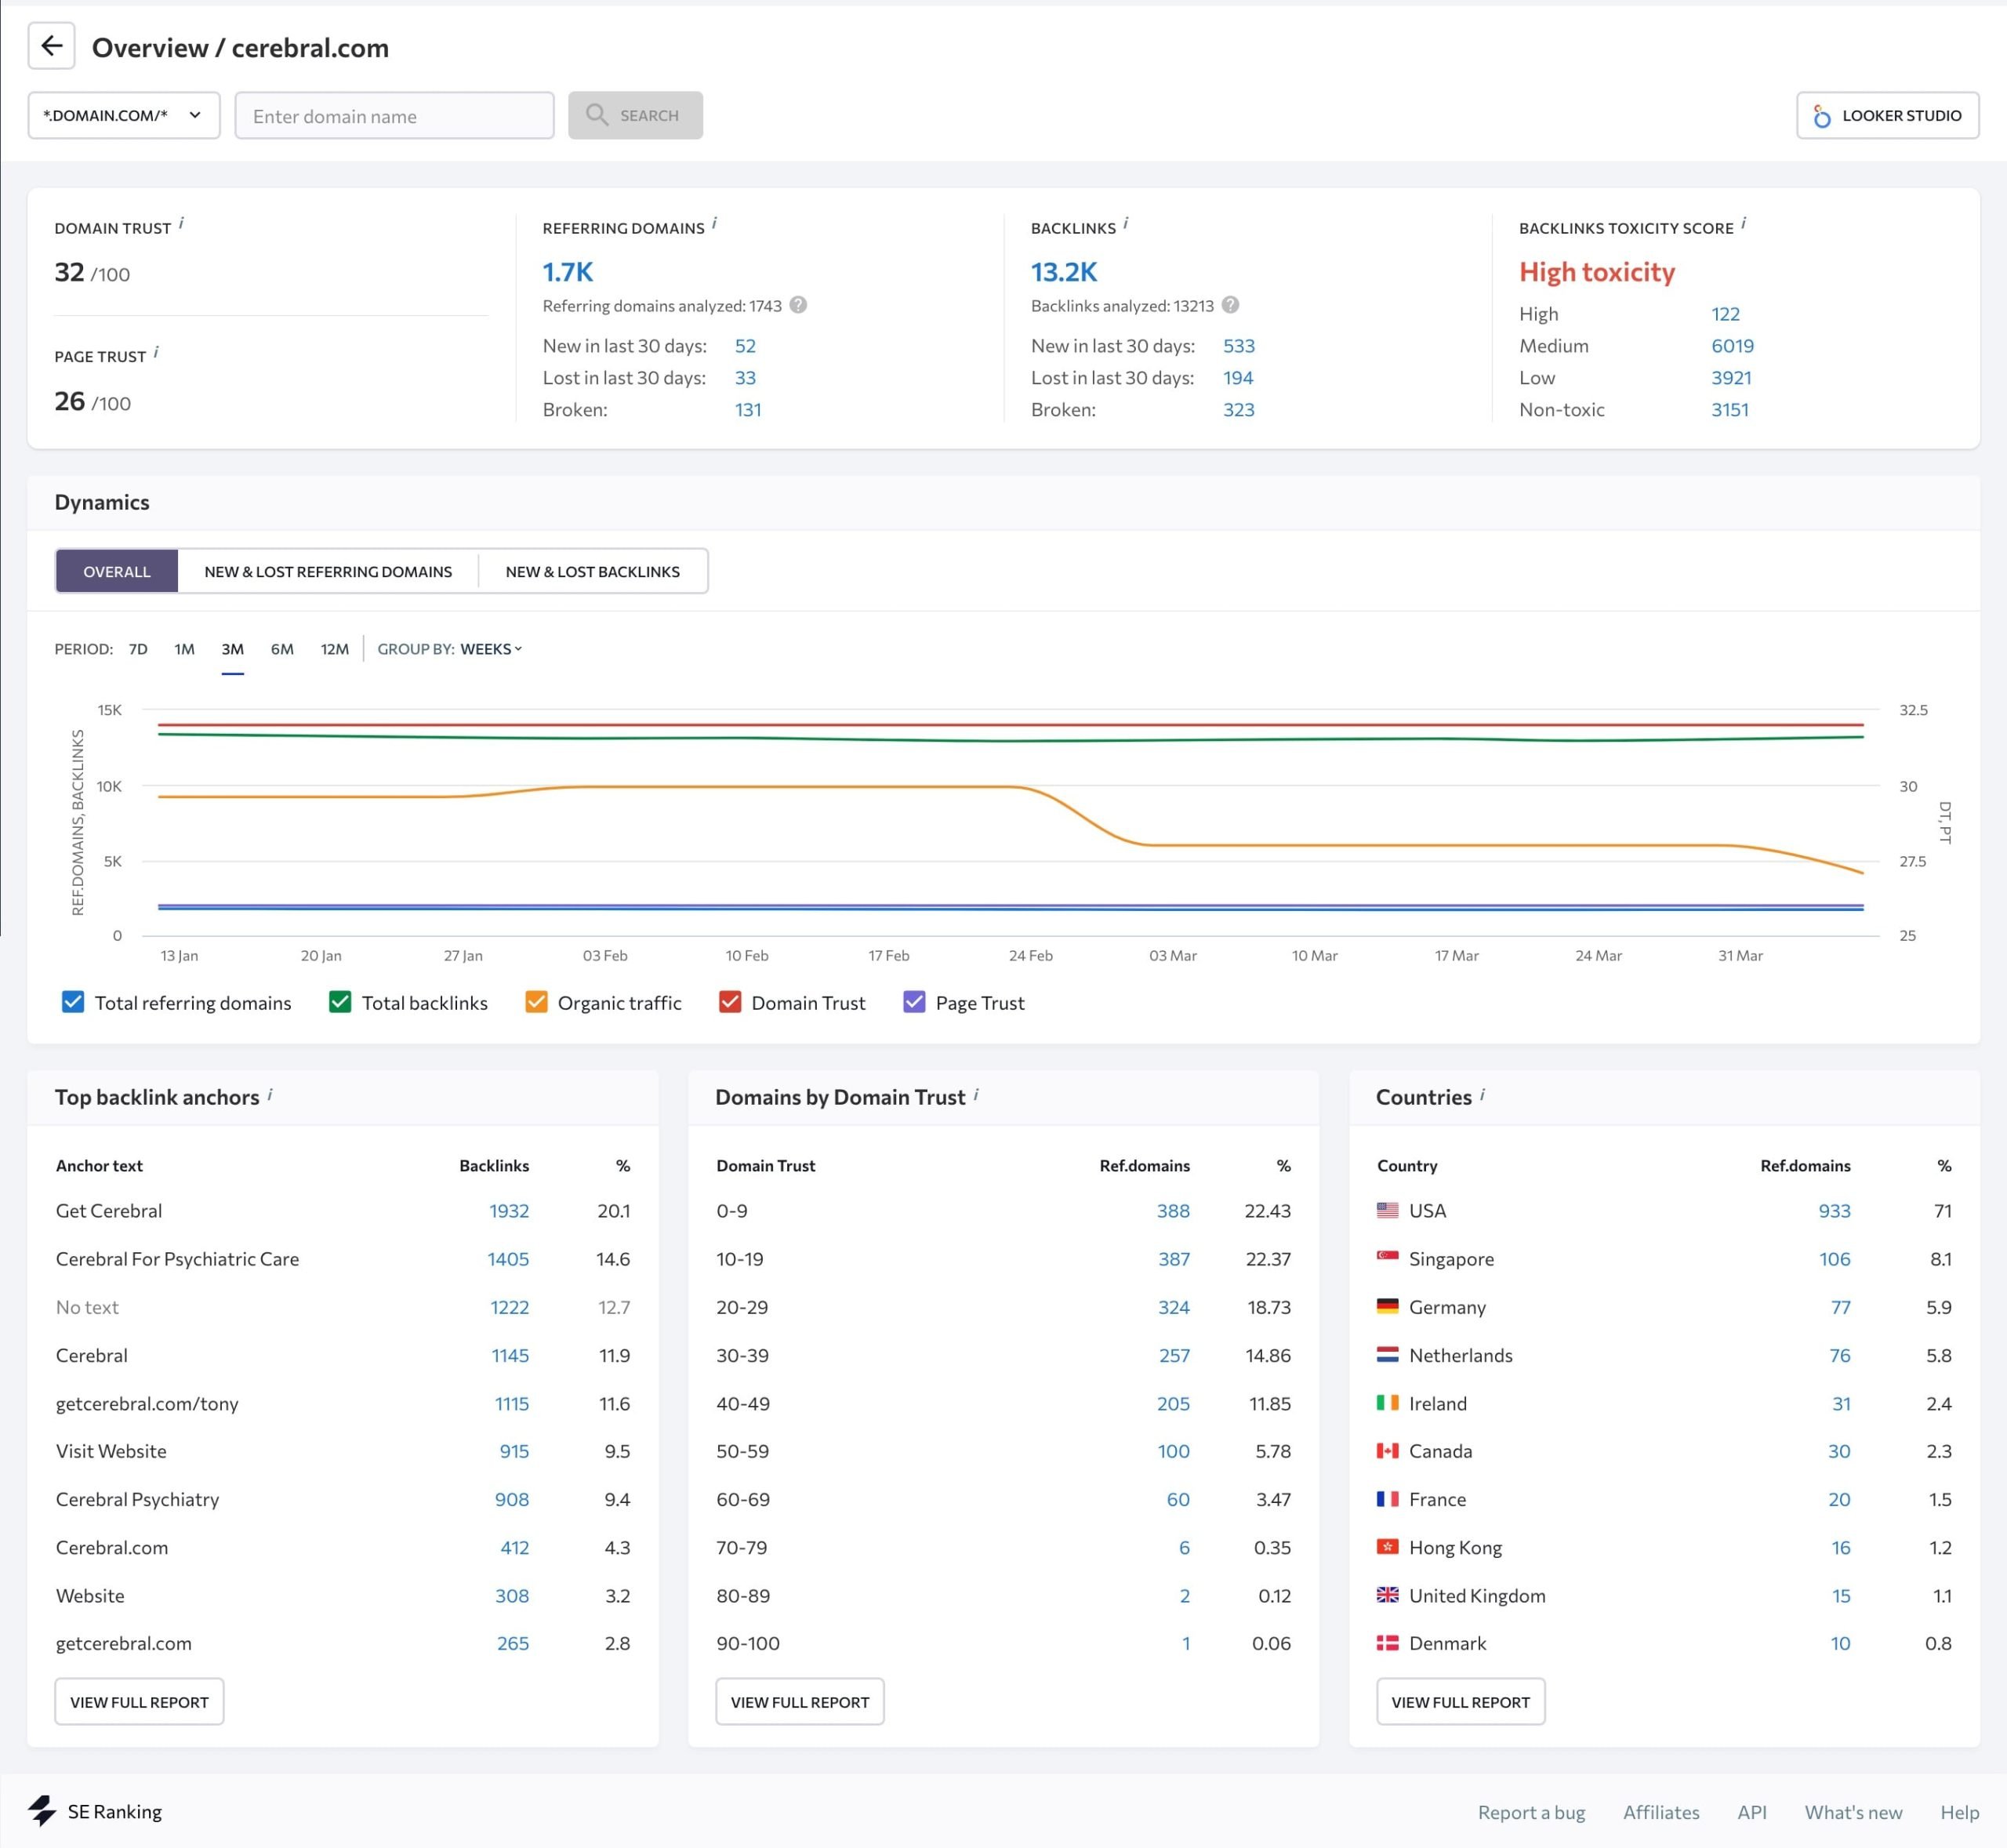Switch to New & Lost Referring Domains tab
This screenshot has width=2007, height=1848.
[328, 571]
